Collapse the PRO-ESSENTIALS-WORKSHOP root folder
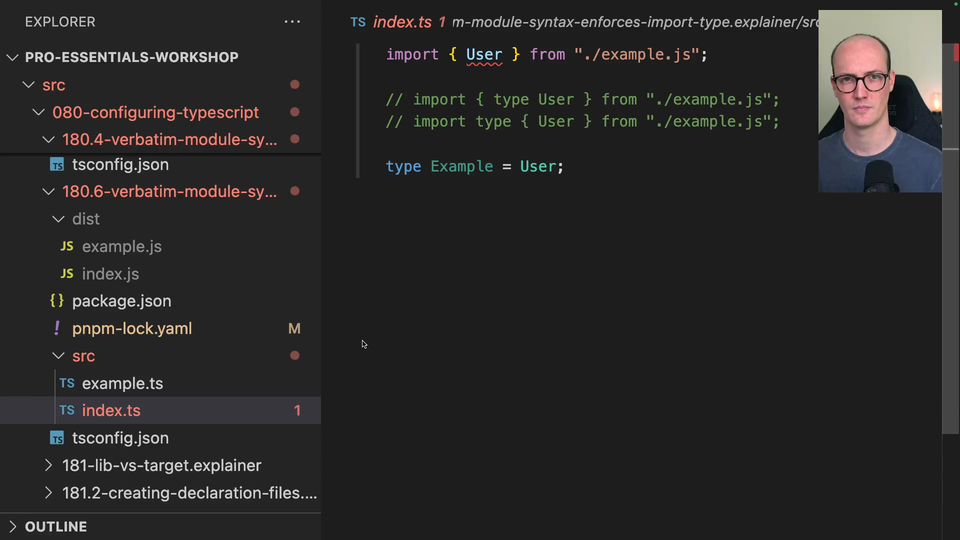 click(x=13, y=57)
